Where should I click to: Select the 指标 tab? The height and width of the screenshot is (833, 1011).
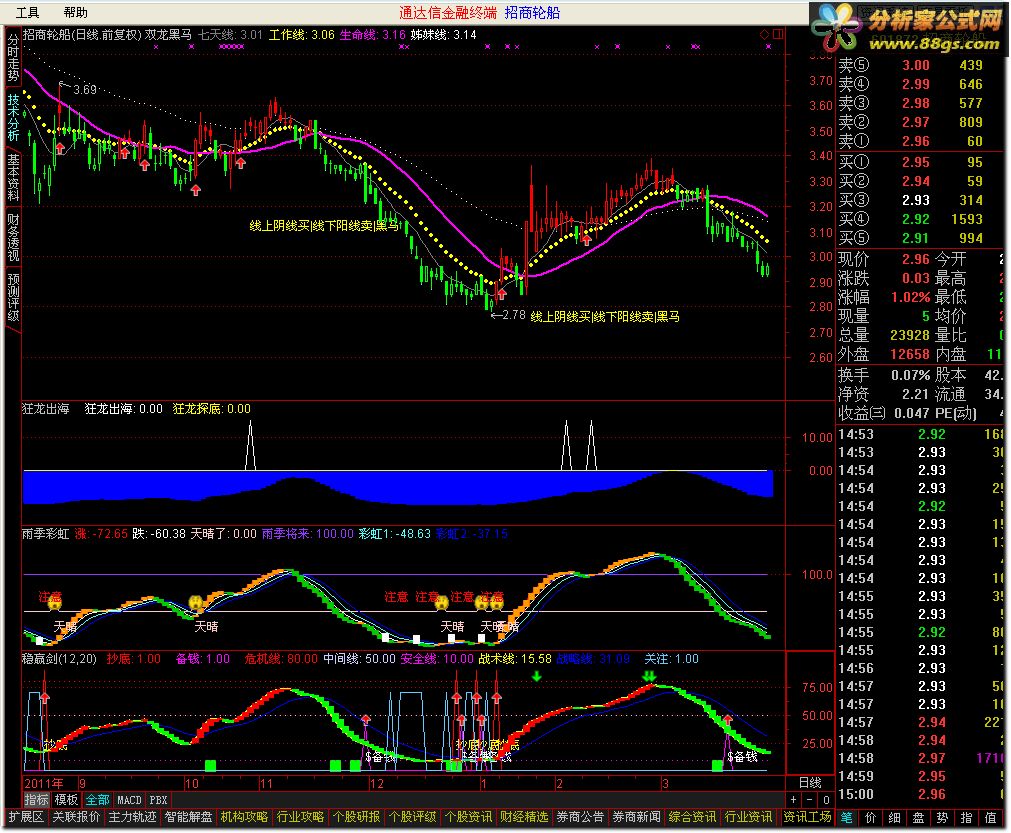click(36, 800)
